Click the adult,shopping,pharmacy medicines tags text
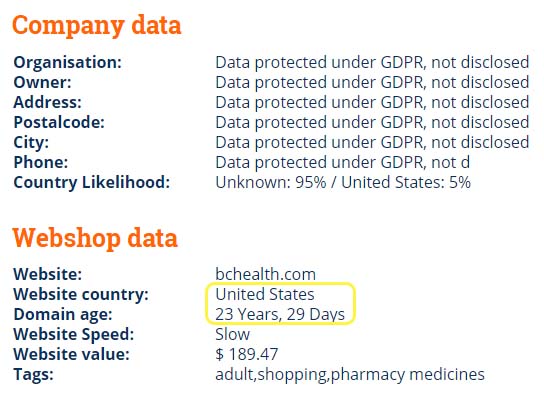This screenshot has width=544, height=394. pos(350,375)
